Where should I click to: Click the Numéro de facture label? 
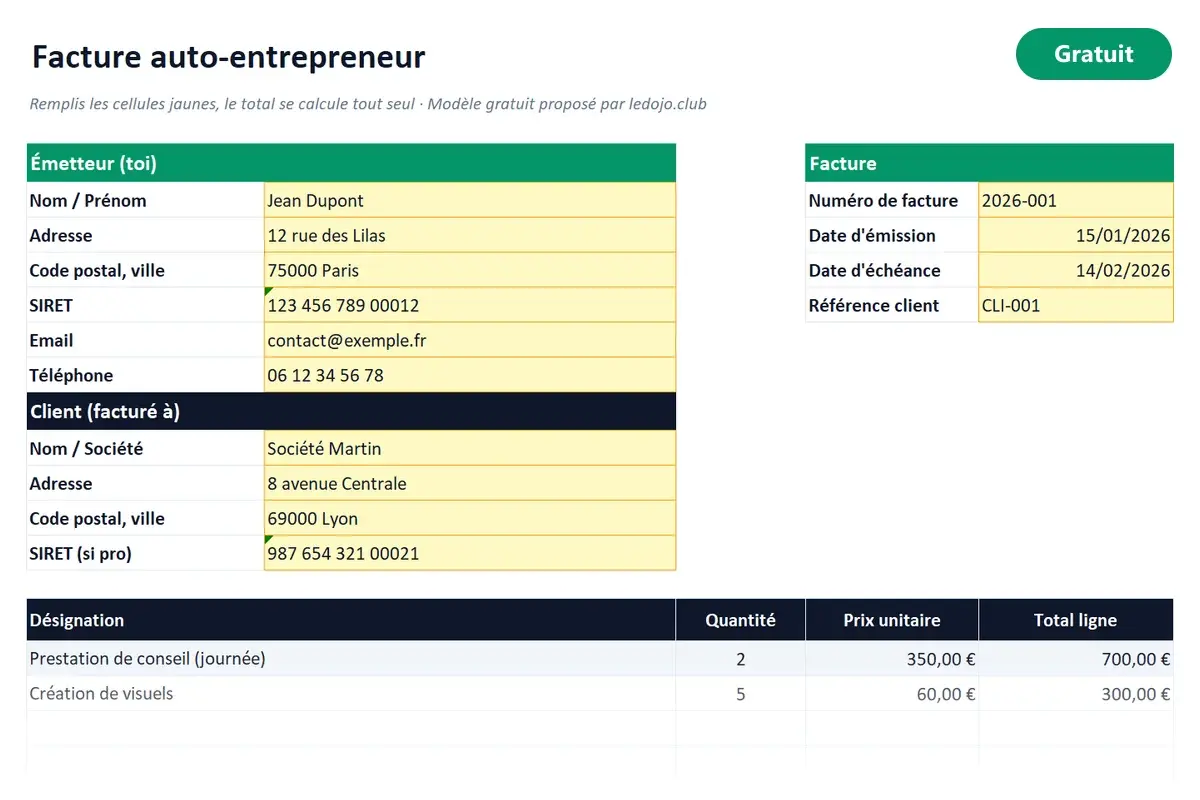pos(883,200)
